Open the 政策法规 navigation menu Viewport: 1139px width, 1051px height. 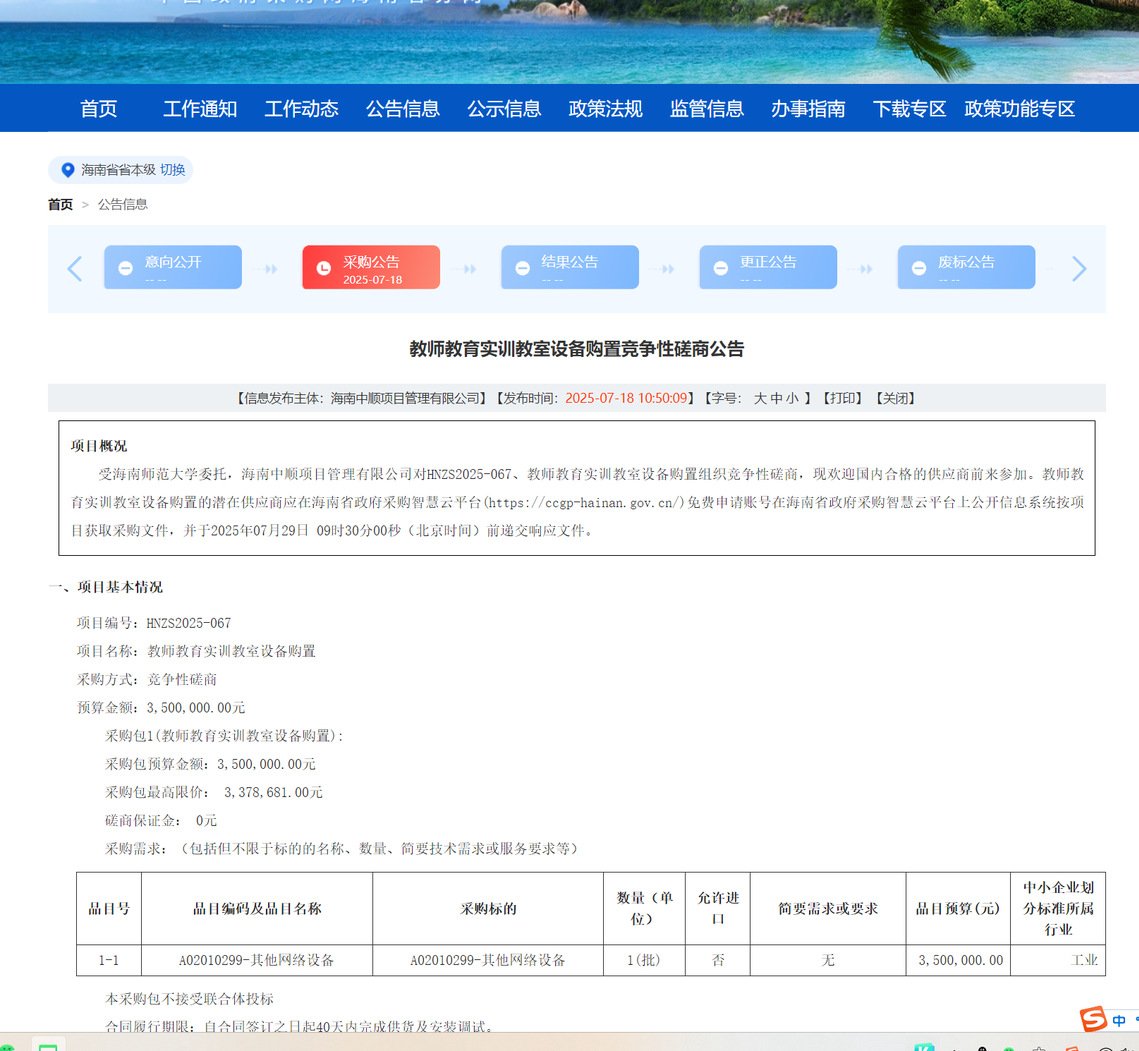coord(605,109)
